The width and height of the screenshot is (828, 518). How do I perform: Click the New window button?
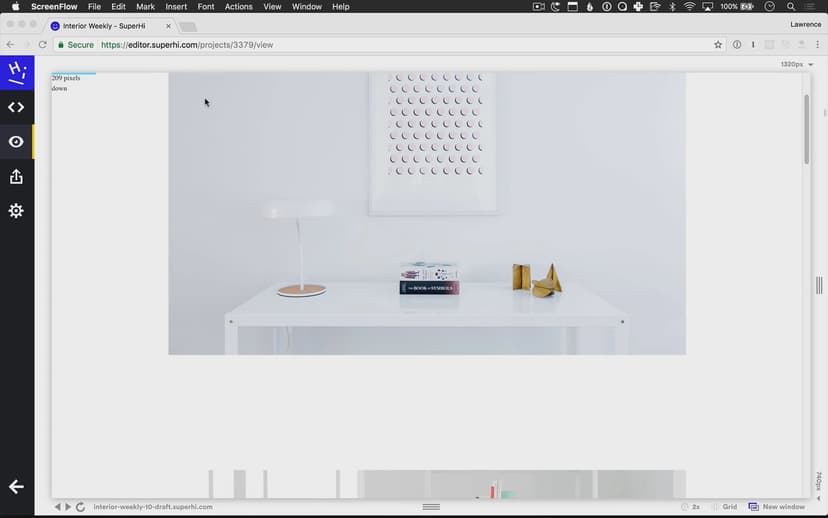pos(777,507)
